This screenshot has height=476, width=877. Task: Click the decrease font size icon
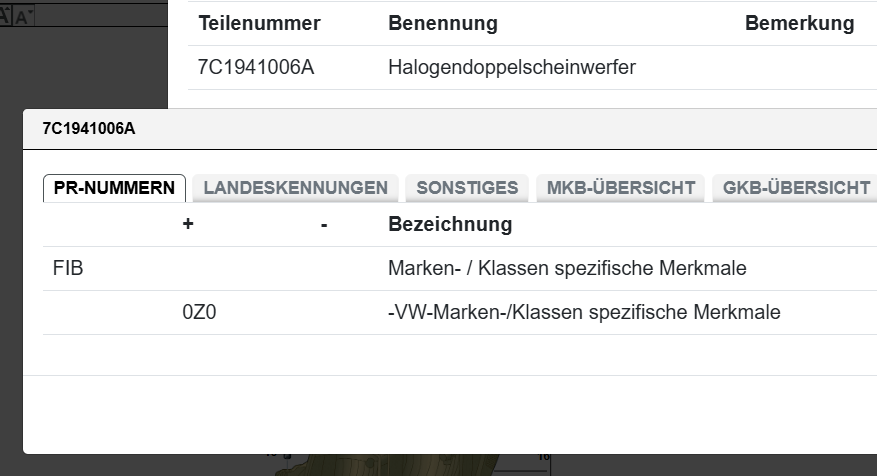(21, 17)
